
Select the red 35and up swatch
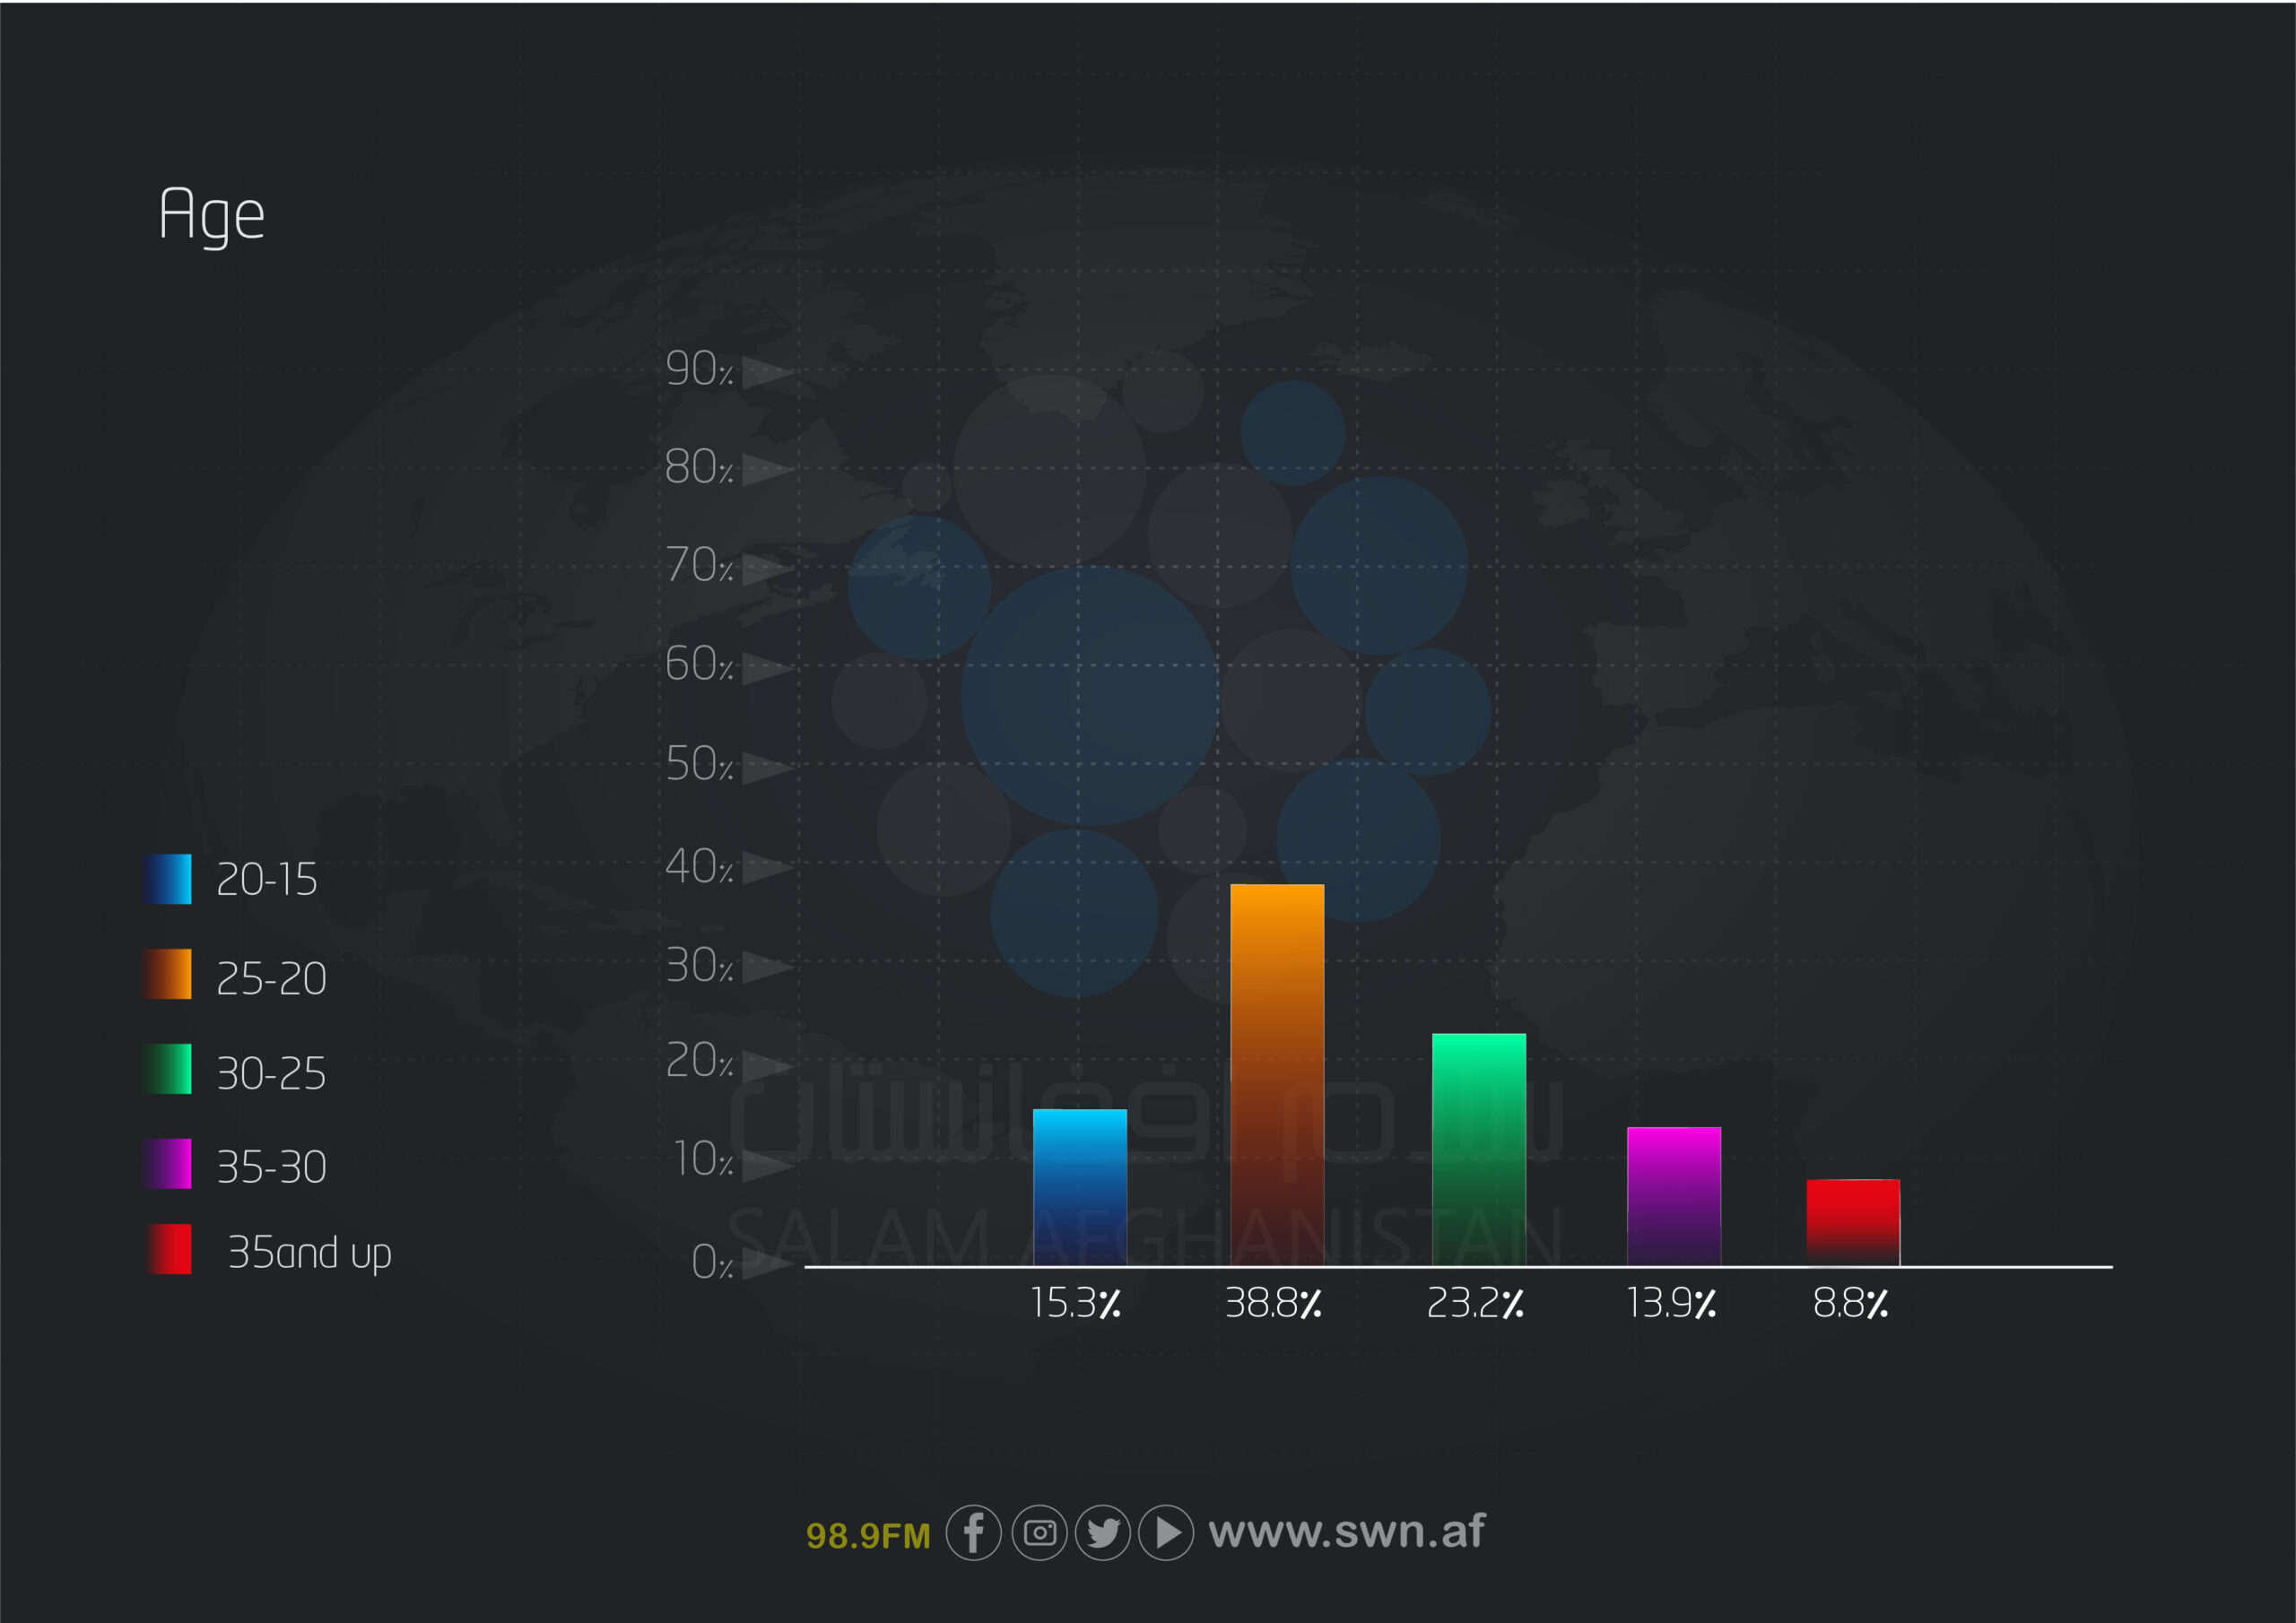(x=170, y=1249)
